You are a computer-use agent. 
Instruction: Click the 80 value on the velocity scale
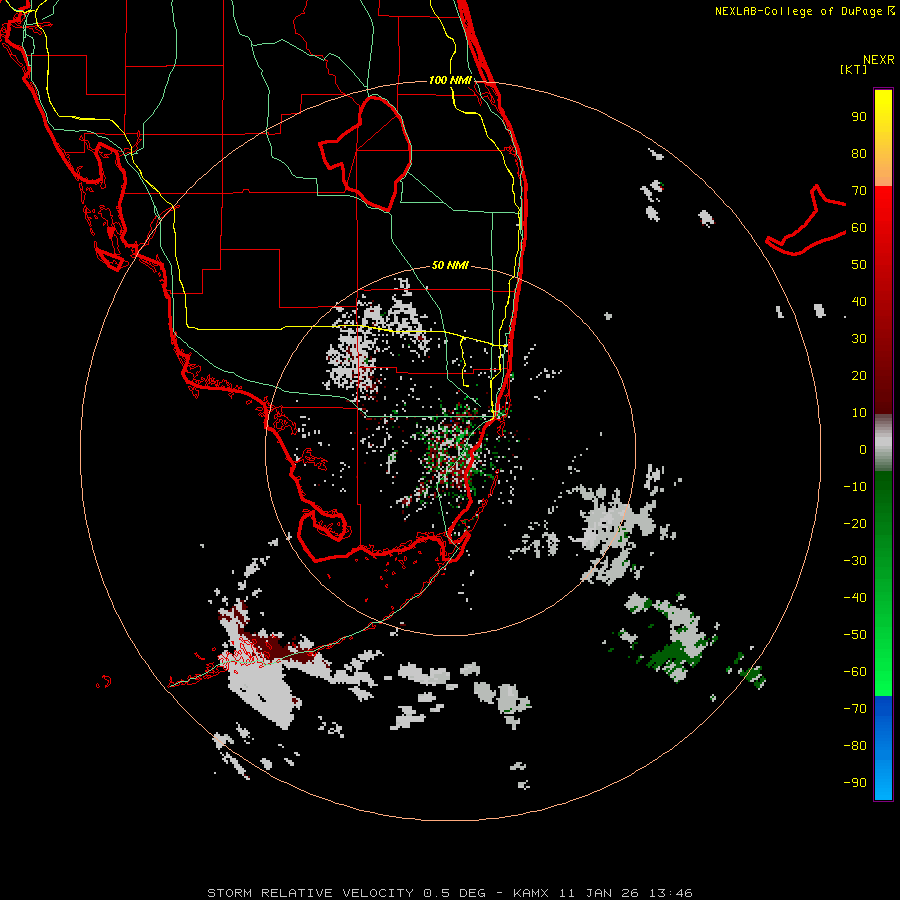click(x=859, y=153)
